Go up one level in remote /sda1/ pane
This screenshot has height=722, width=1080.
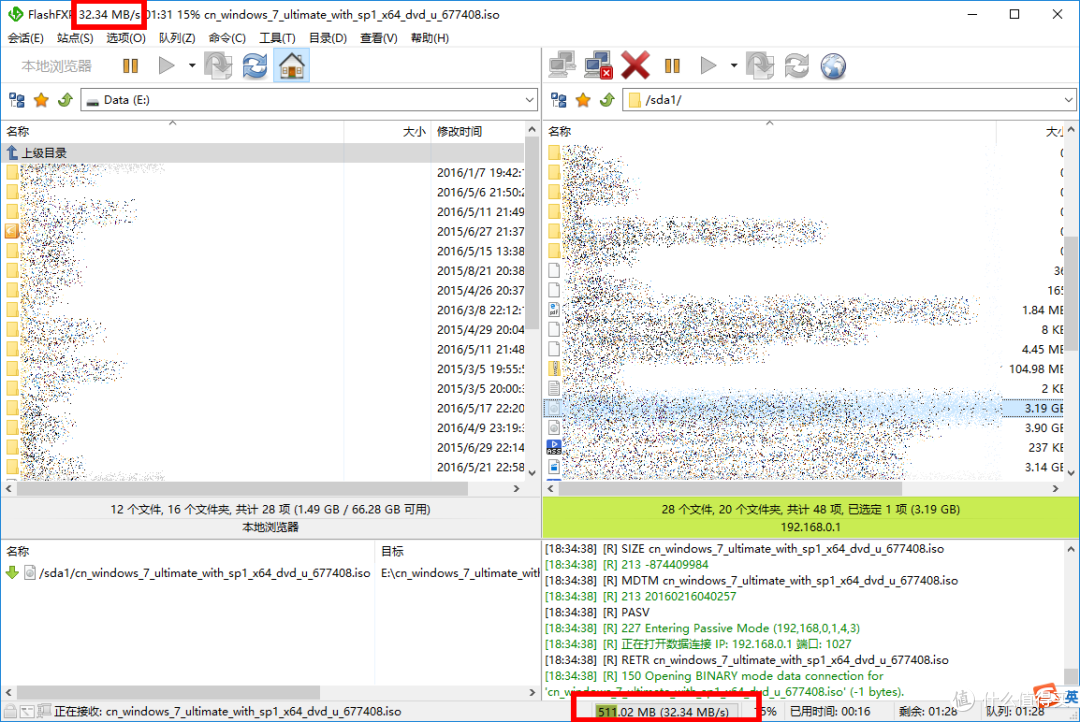pyautogui.click(x=607, y=101)
